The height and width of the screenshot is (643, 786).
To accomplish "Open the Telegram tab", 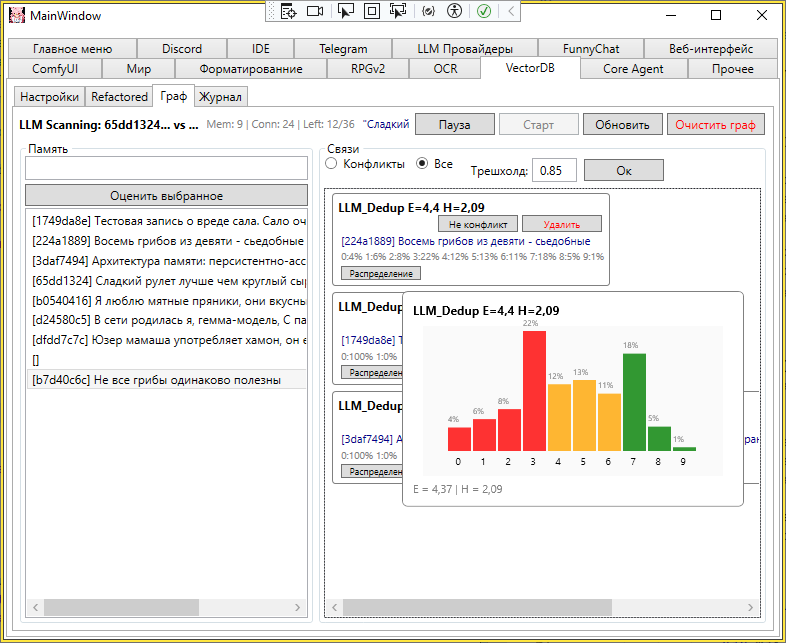I will pyautogui.click(x=343, y=49).
